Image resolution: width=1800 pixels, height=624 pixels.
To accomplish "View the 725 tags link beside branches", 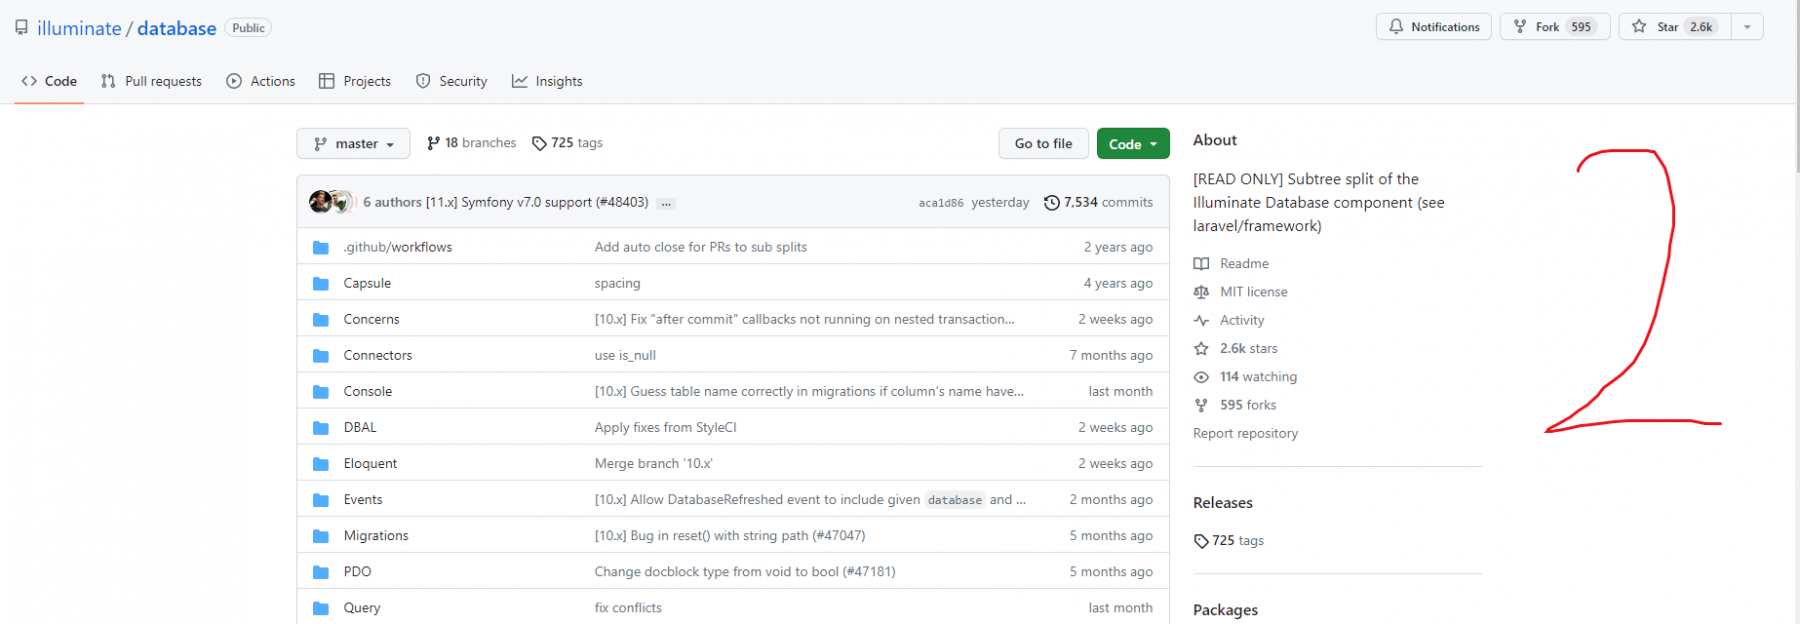I will pos(567,143).
